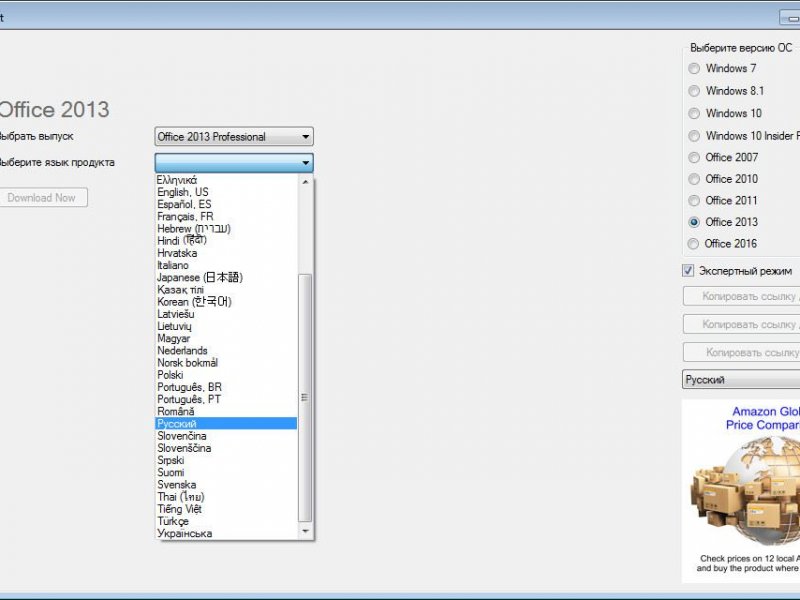Select the Office 2013 radio button

[694, 222]
